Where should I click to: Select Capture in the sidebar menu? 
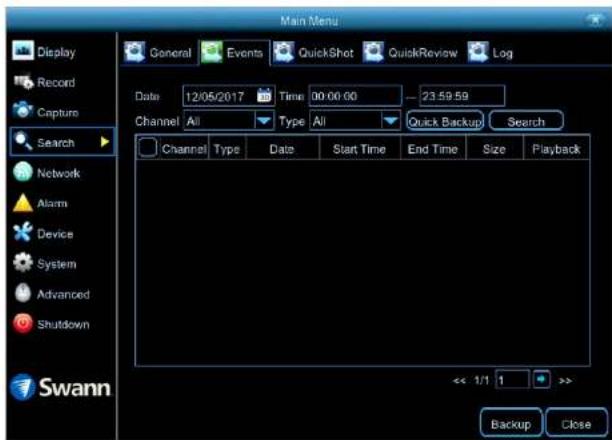pos(58,112)
